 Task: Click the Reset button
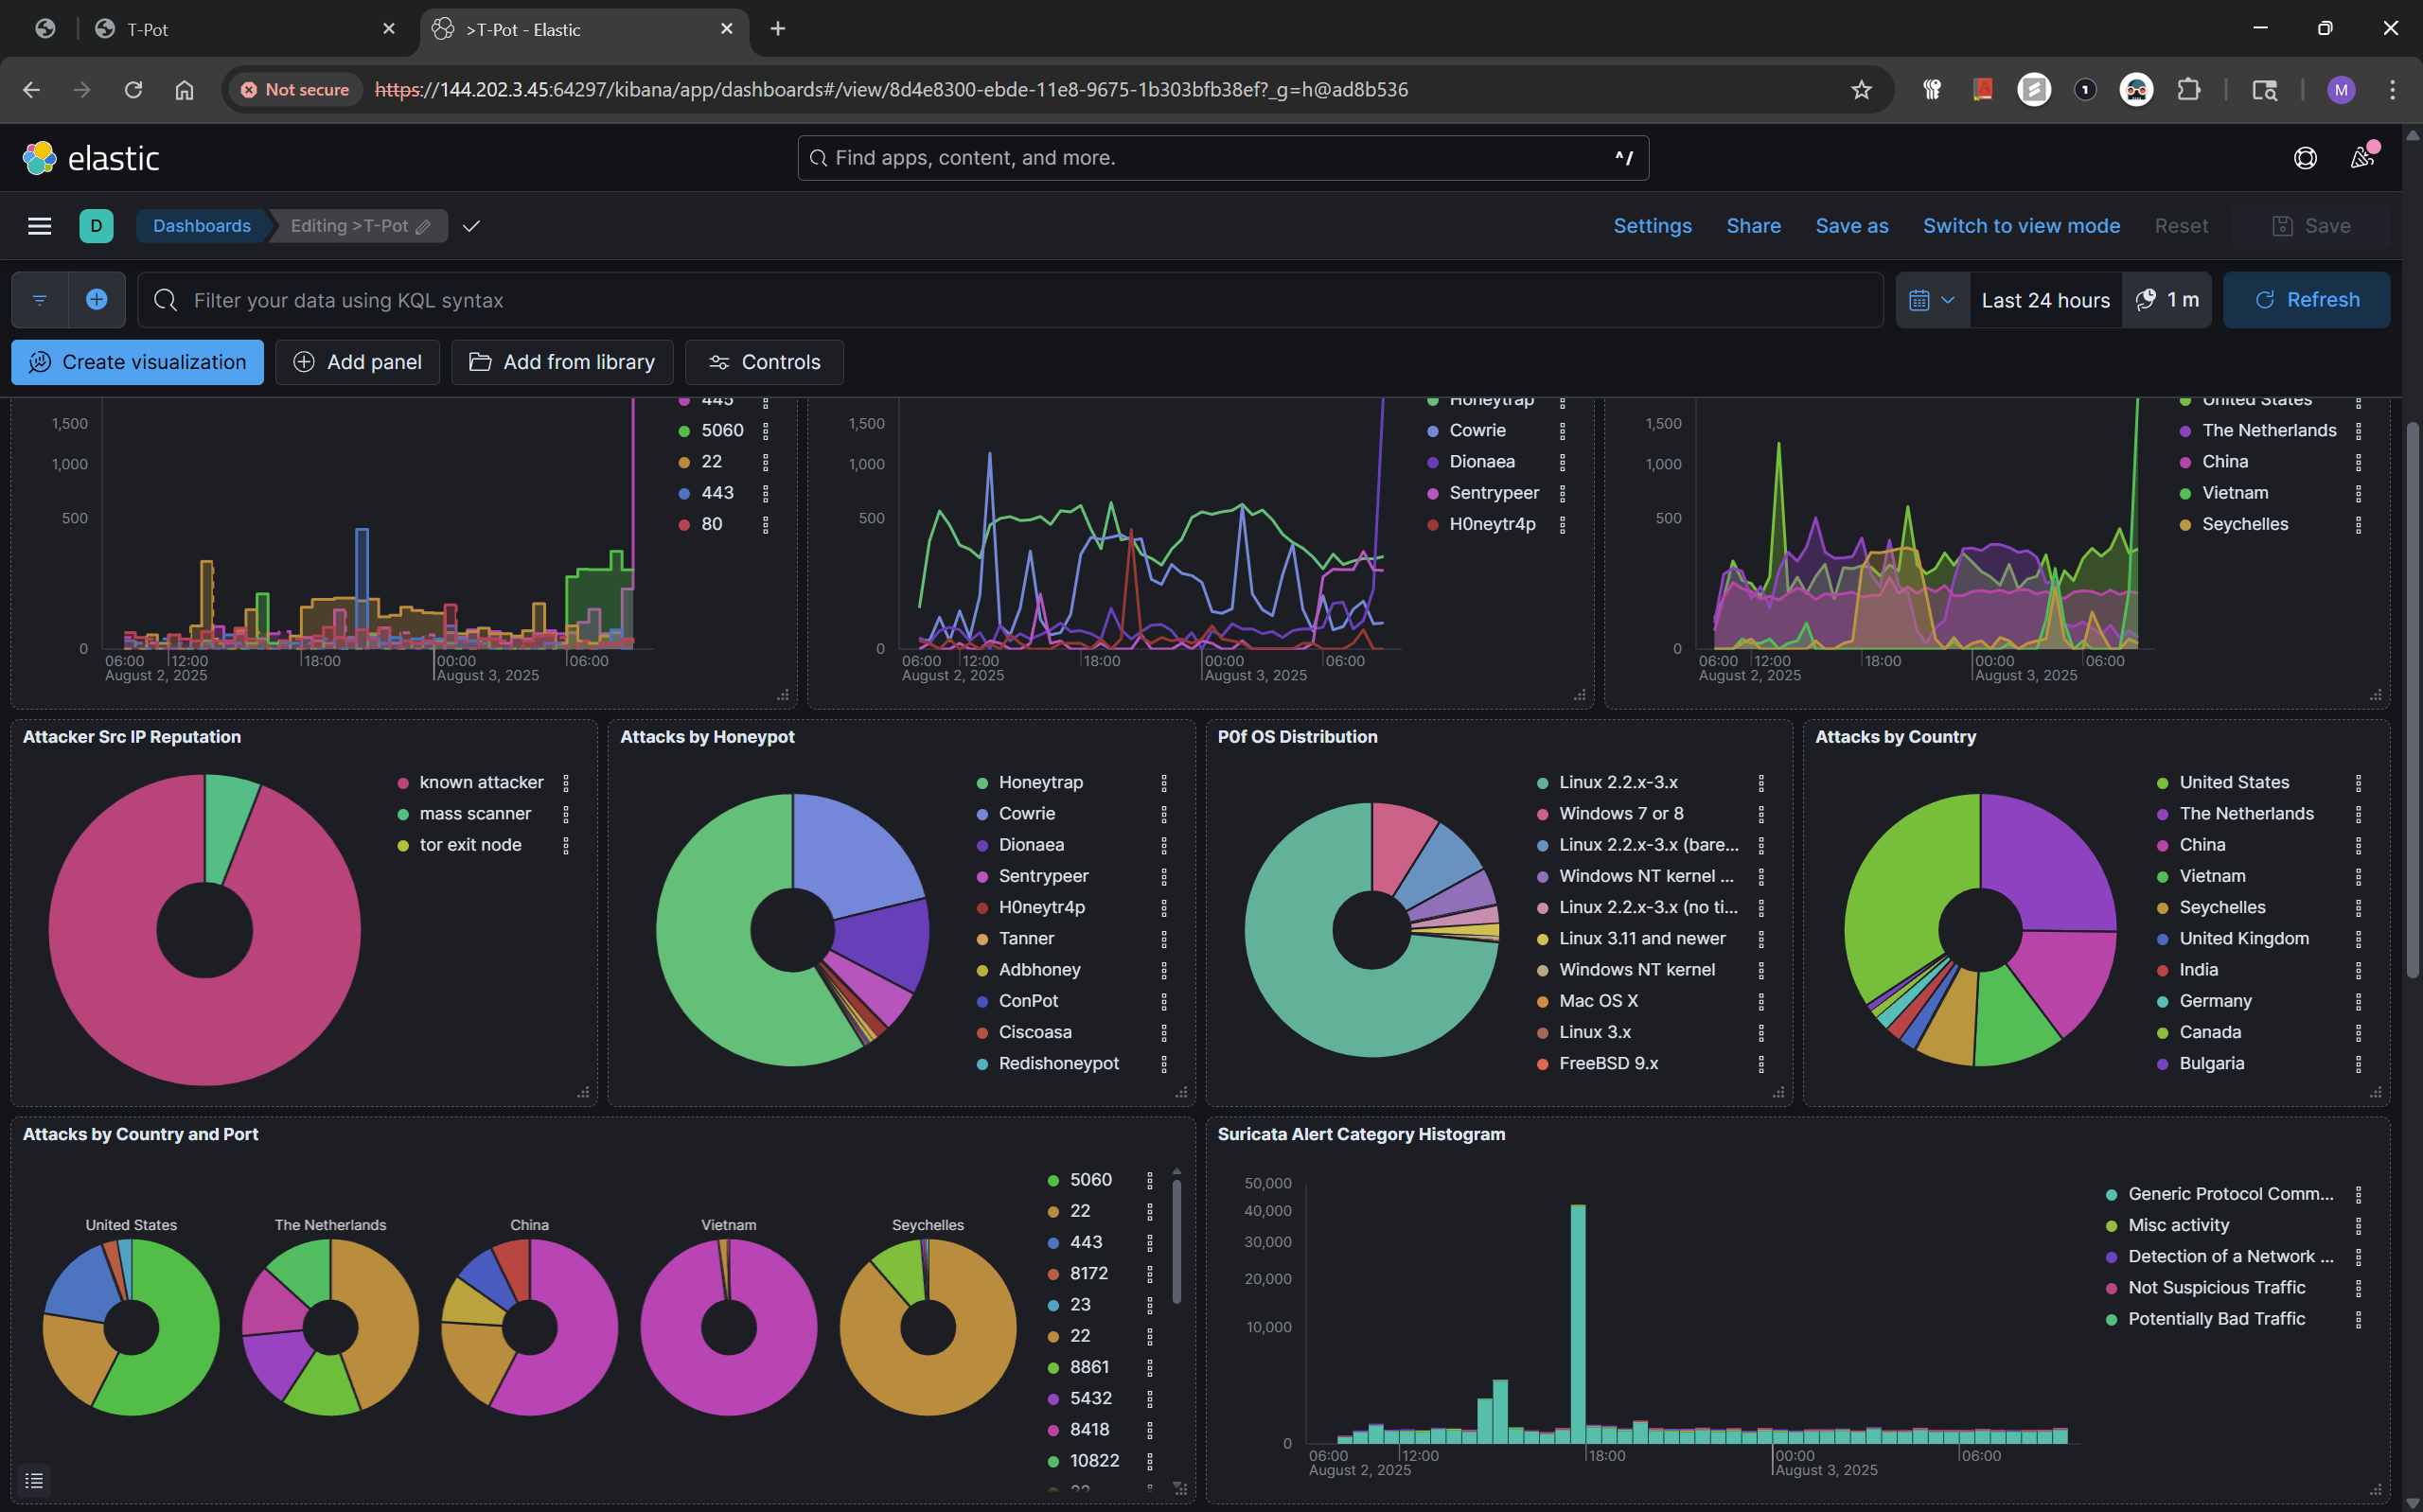[2181, 226]
